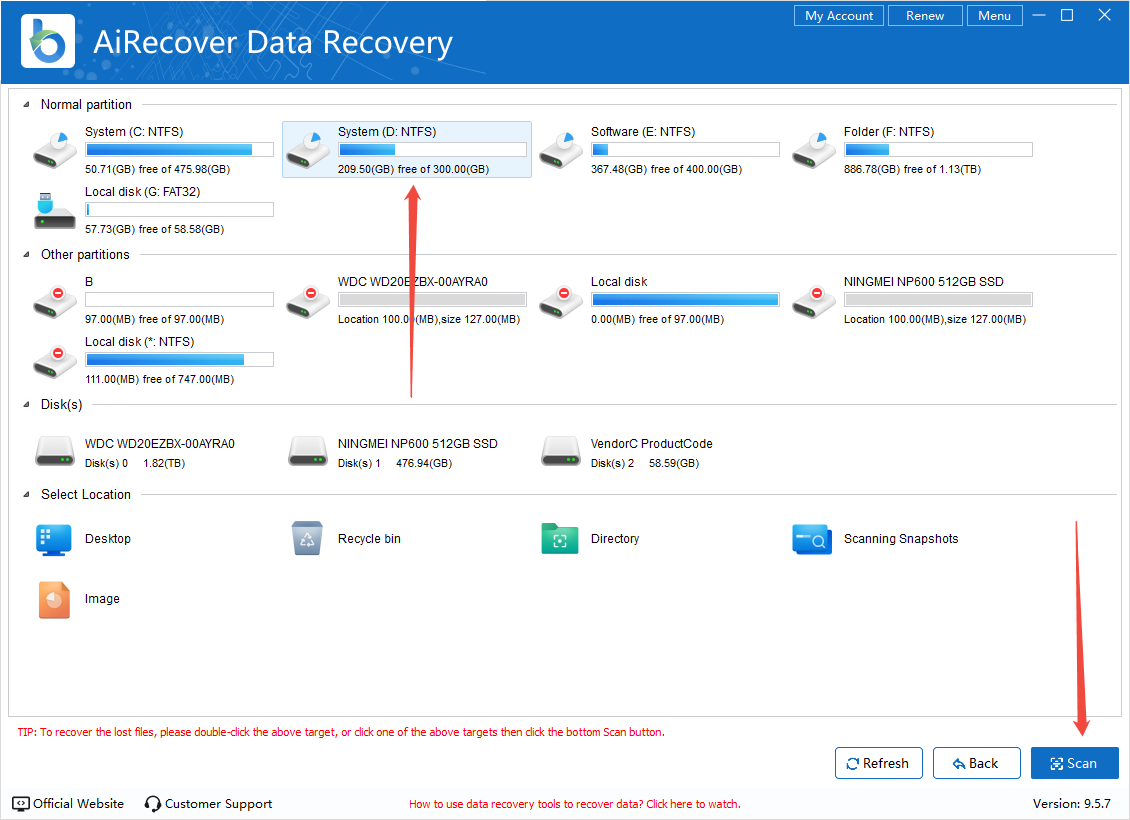Select the System C: NTFS drive icon

[x=54, y=150]
